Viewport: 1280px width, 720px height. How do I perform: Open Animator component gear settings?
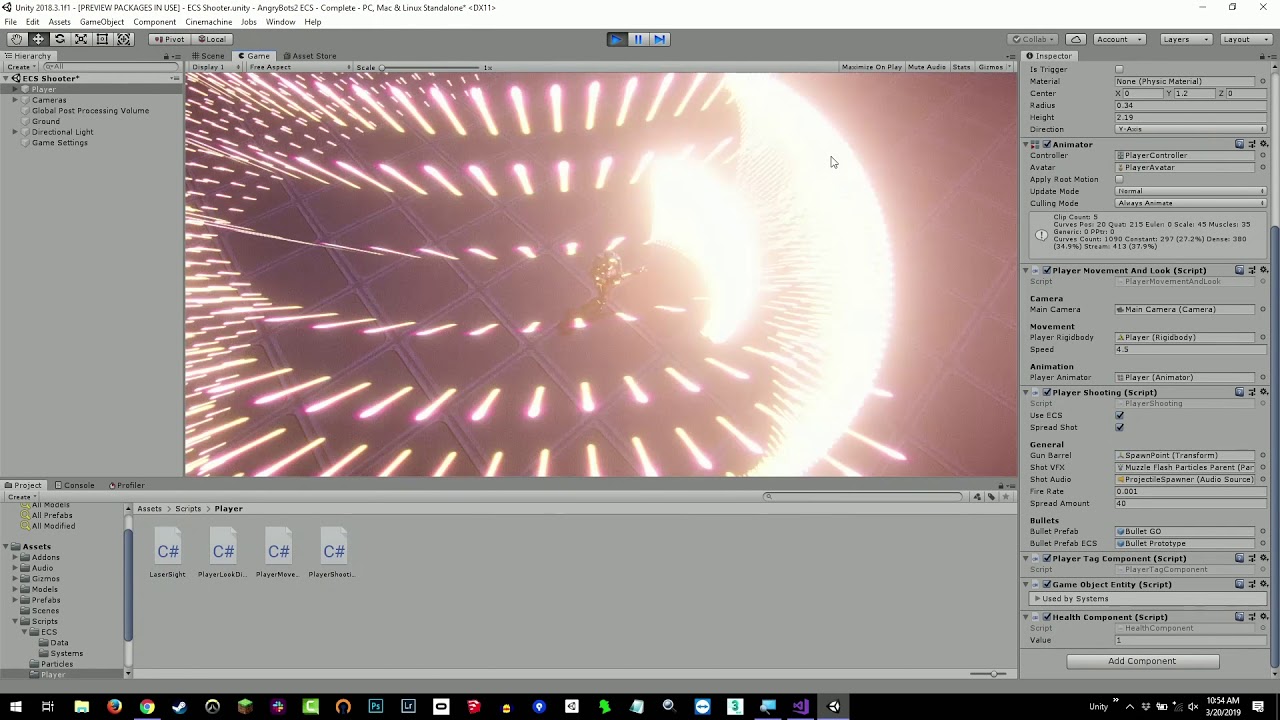click(x=1264, y=144)
